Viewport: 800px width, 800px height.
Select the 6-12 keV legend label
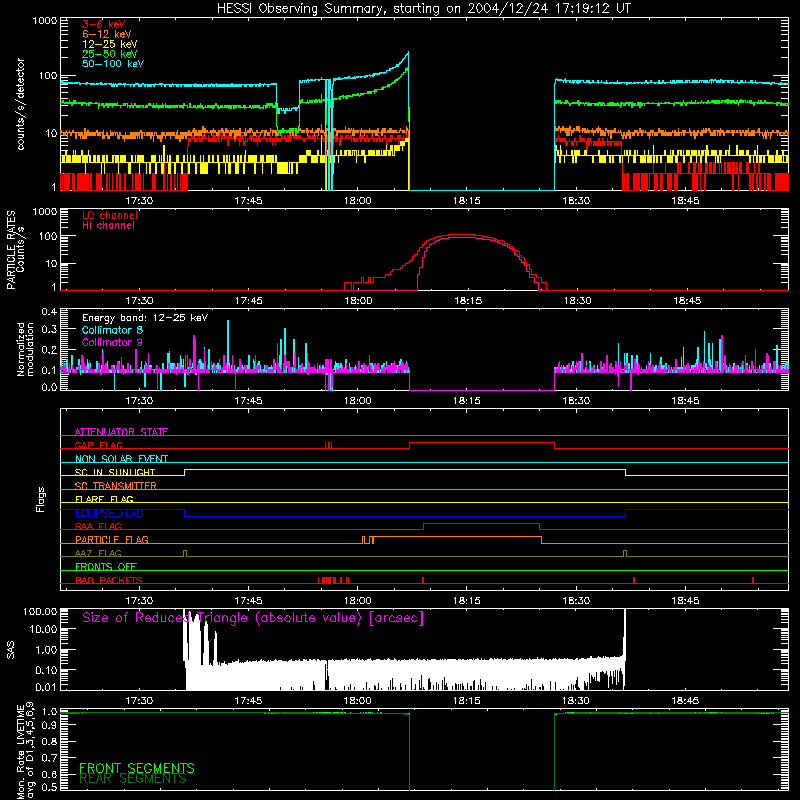(107, 34)
